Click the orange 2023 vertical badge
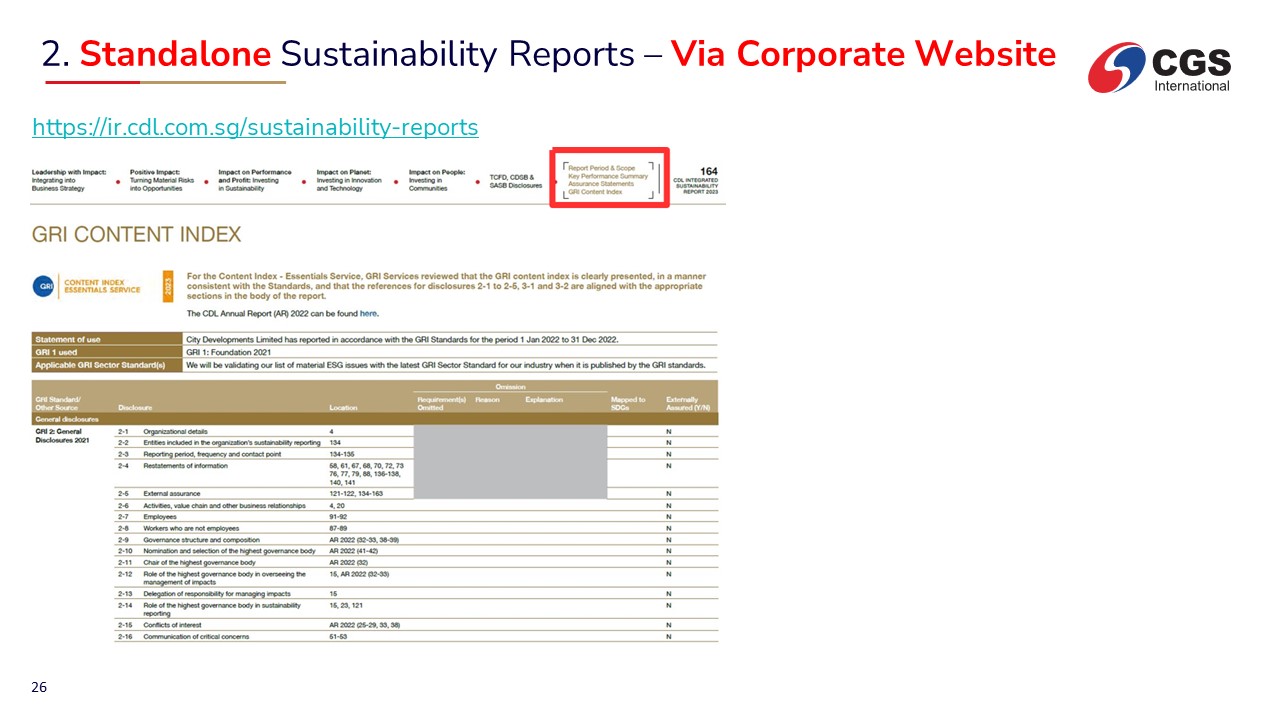Viewport: 1280px width, 720px height. [x=167, y=286]
